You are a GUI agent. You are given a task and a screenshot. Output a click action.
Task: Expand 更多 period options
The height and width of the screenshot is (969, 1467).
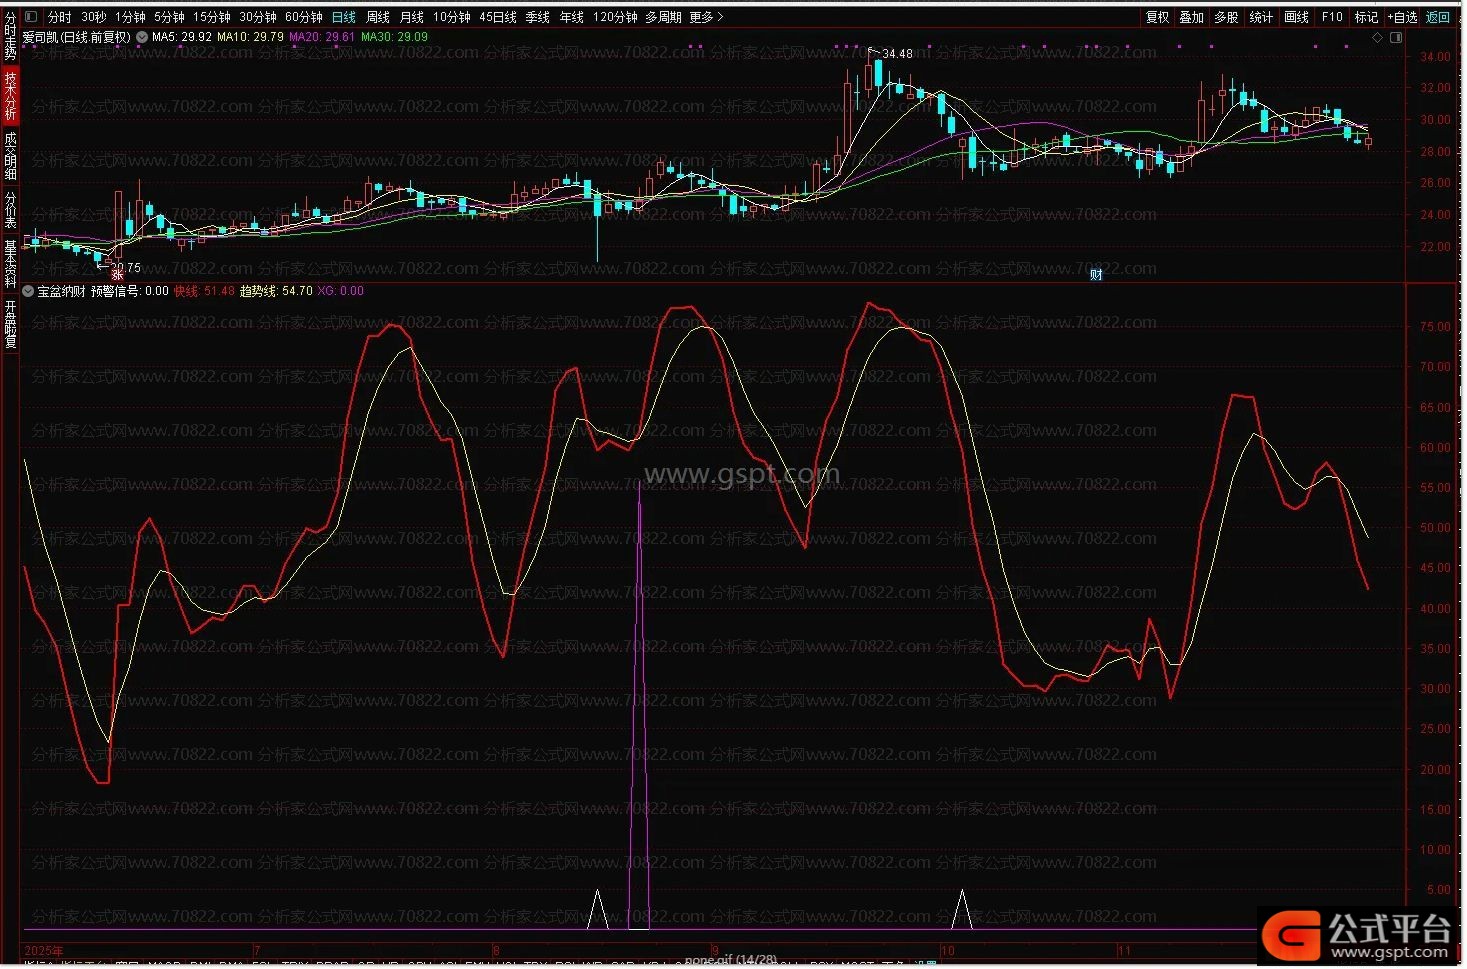point(706,17)
